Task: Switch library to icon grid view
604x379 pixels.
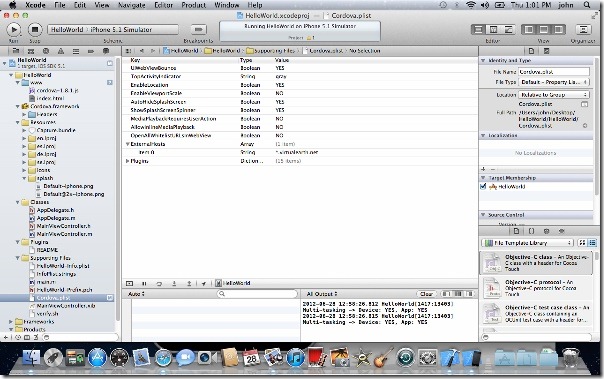Action: [x=582, y=243]
